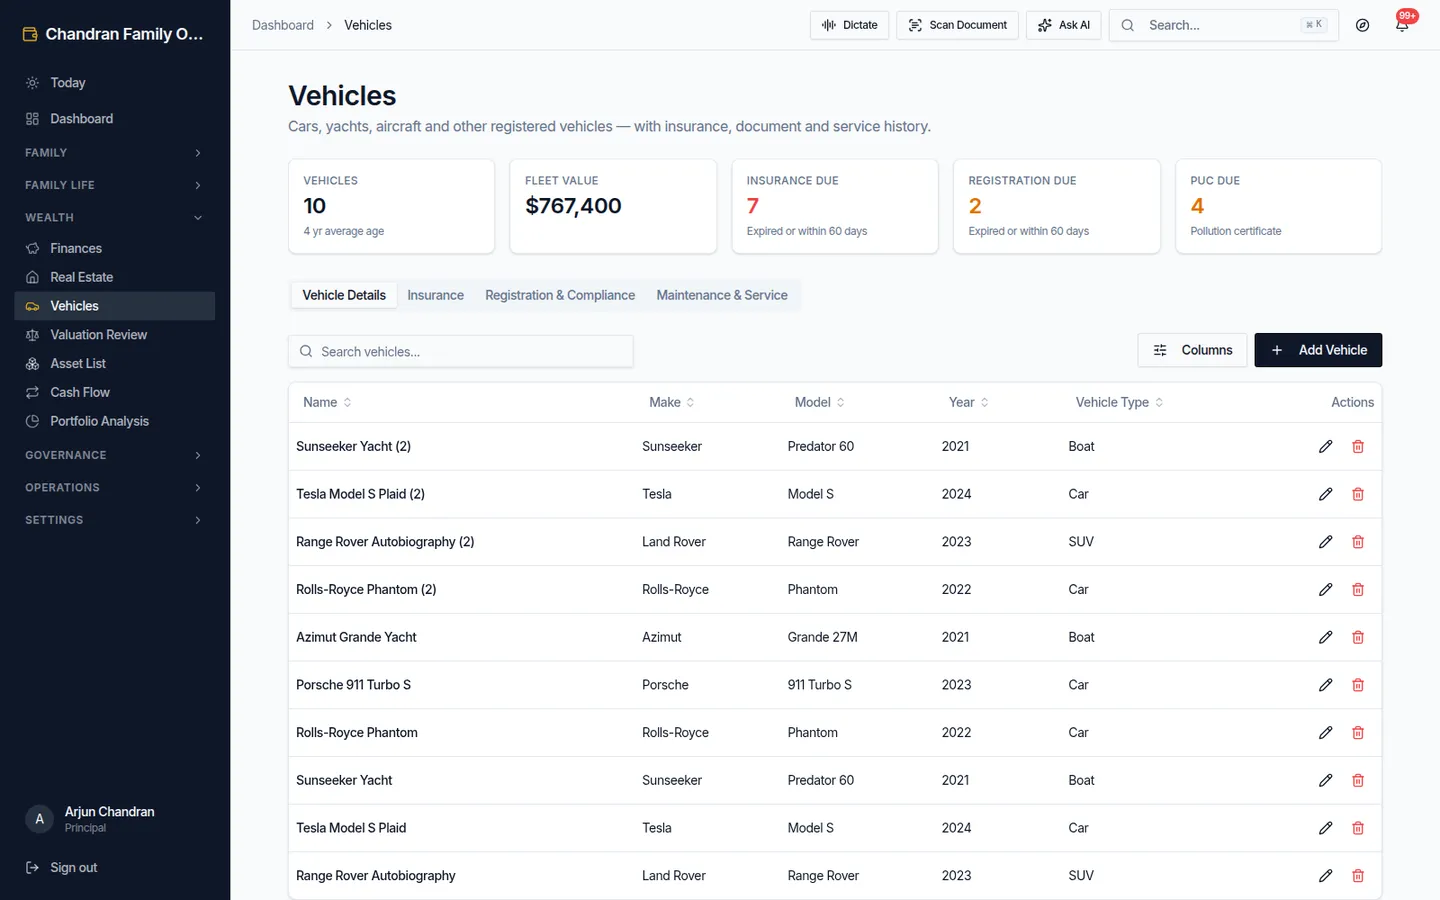Edit the Azimut Grande Yacht row
The width and height of the screenshot is (1440, 900).
click(1325, 637)
